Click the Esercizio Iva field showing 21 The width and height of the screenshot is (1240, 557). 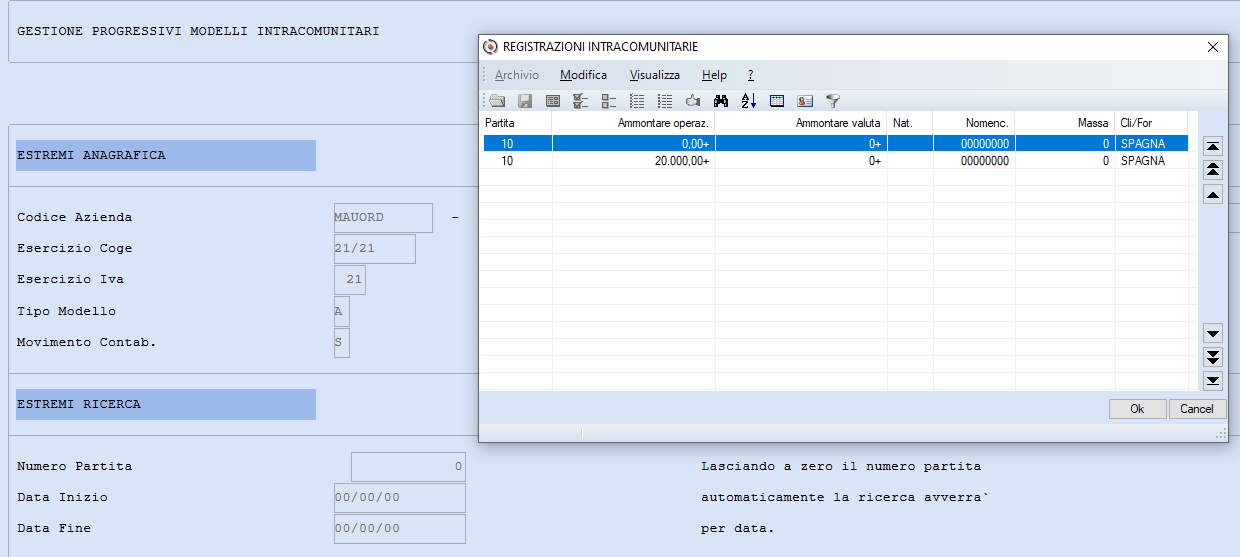[x=350, y=280]
